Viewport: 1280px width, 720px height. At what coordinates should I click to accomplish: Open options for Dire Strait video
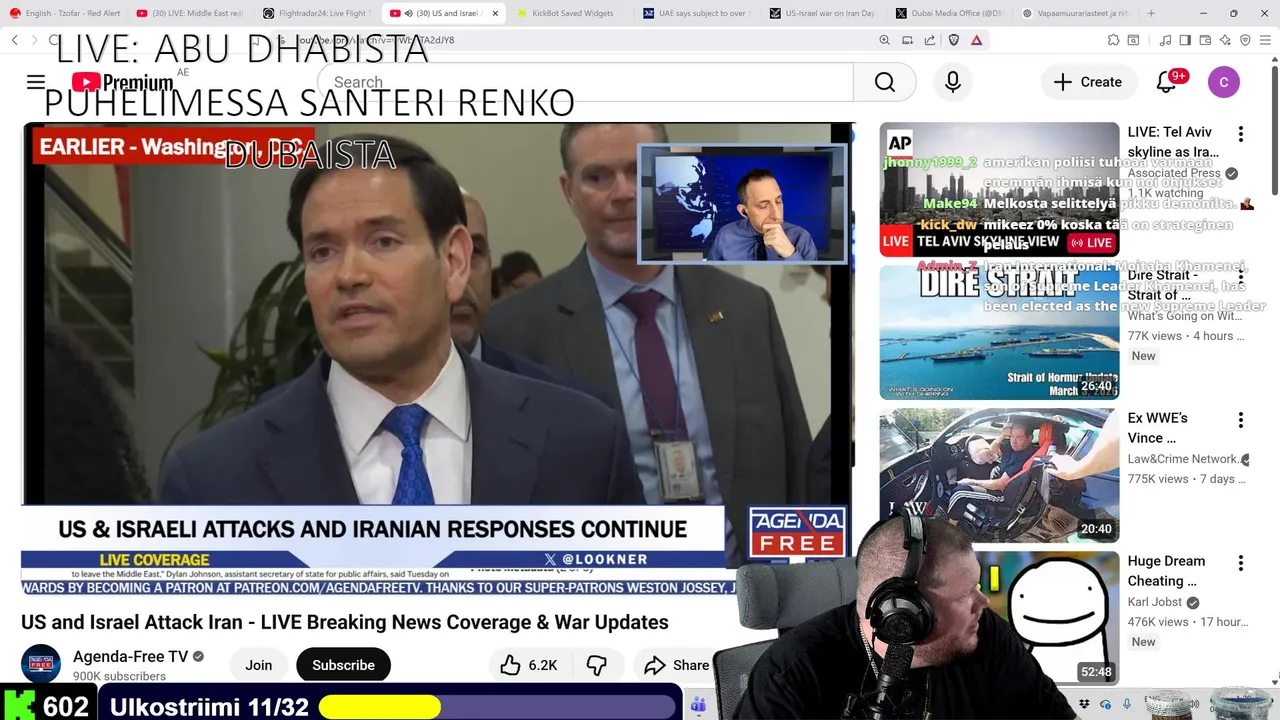pyautogui.click(x=1241, y=277)
